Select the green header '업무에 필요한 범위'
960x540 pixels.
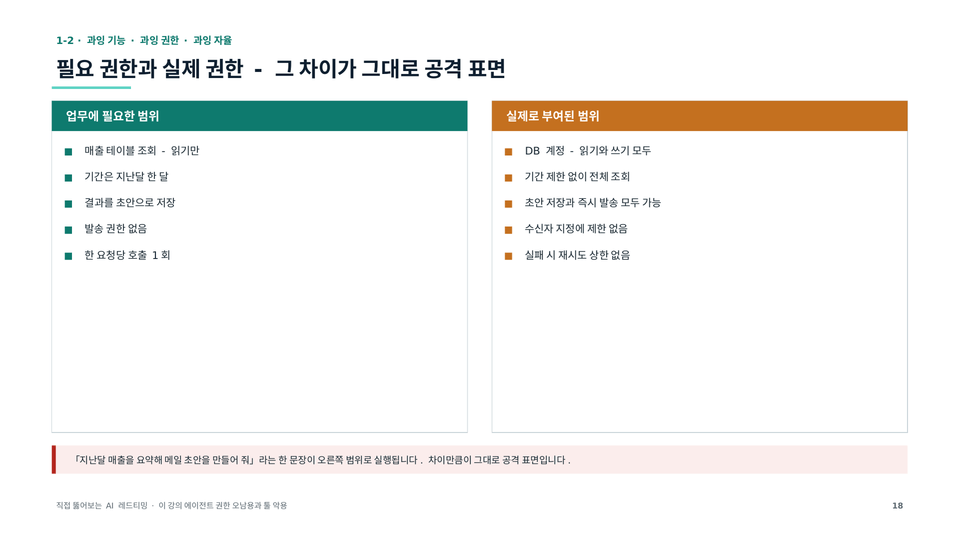pos(259,116)
